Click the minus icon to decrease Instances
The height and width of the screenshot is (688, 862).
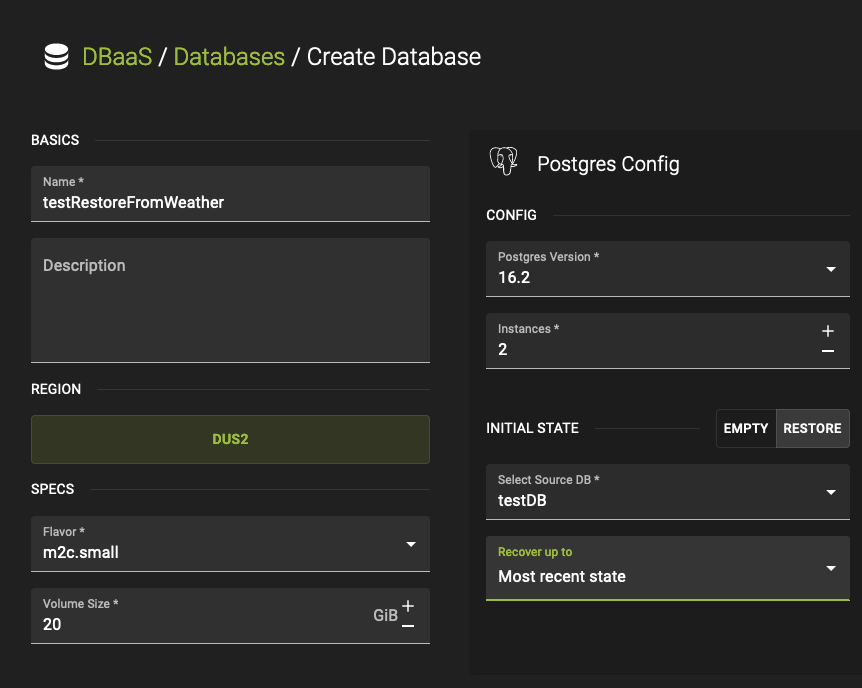828,352
